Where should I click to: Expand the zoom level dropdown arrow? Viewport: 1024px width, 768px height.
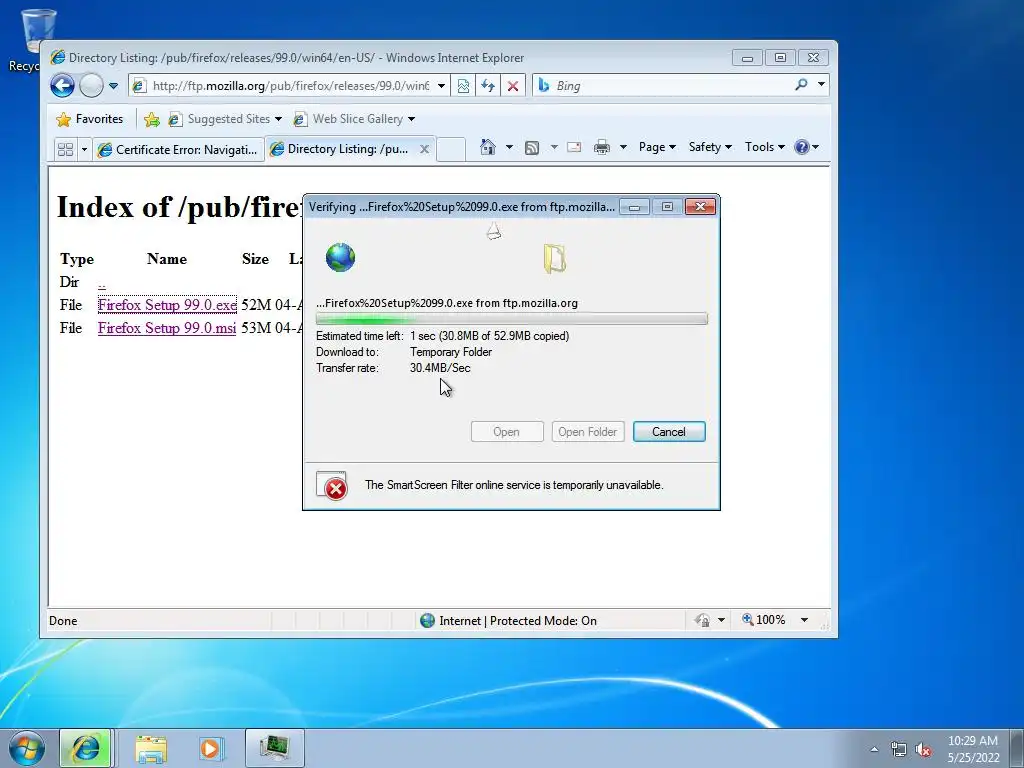[x=805, y=620]
